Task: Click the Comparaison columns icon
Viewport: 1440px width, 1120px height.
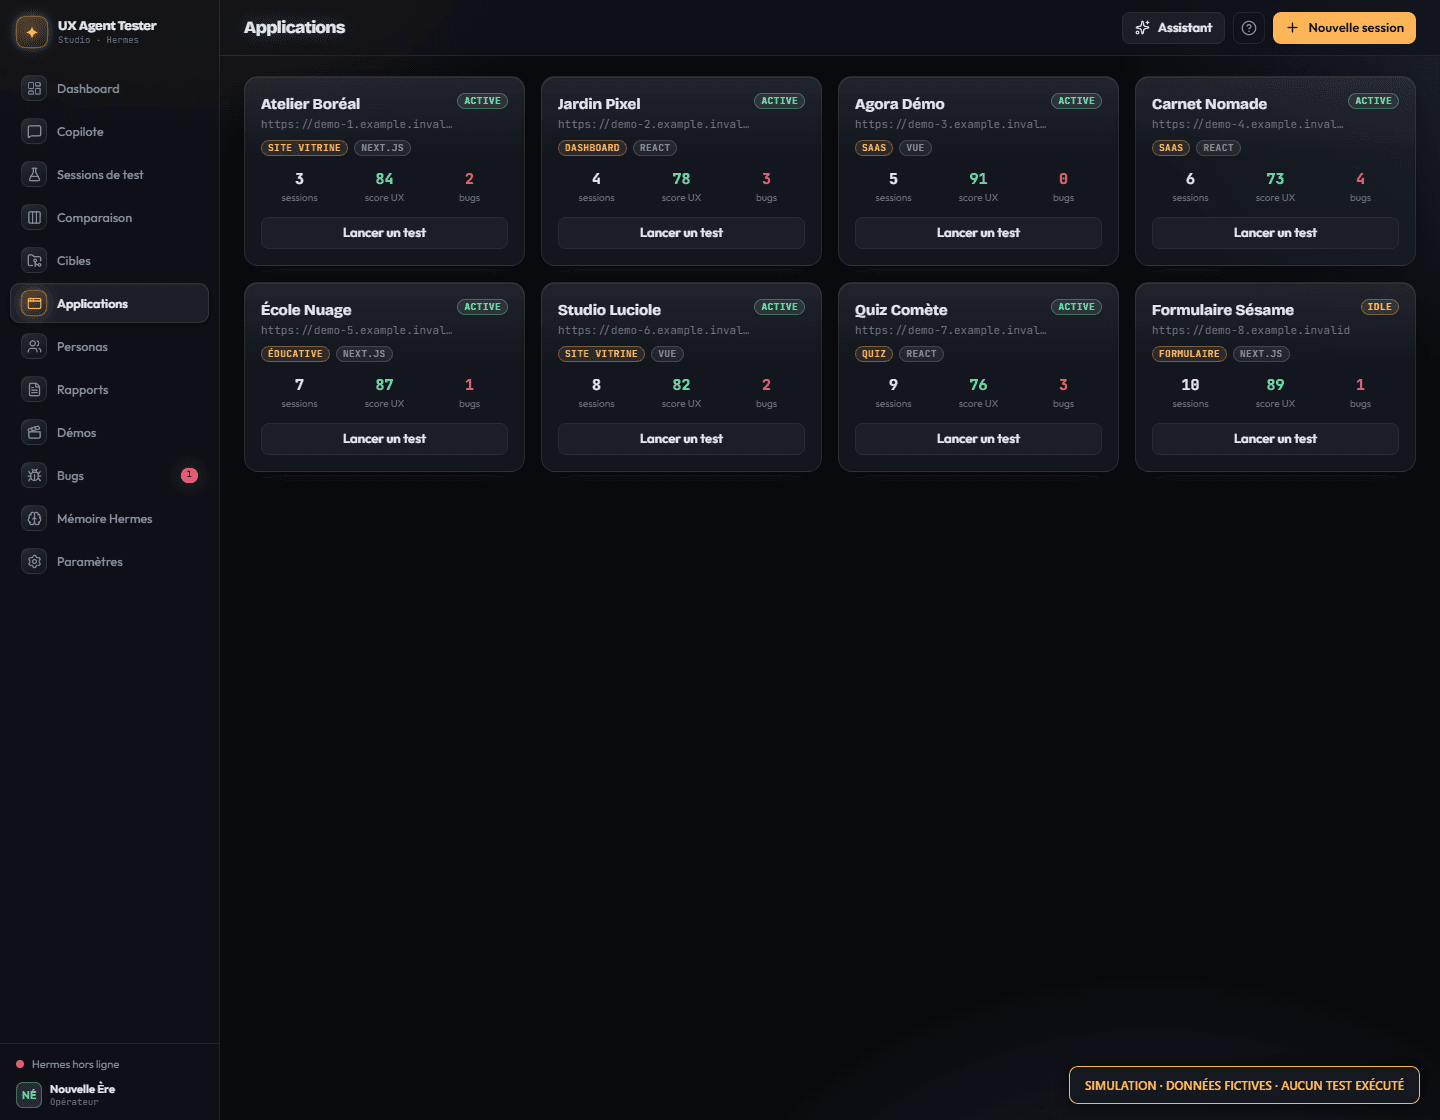Action: pyautogui.click(x=34, y=217)
